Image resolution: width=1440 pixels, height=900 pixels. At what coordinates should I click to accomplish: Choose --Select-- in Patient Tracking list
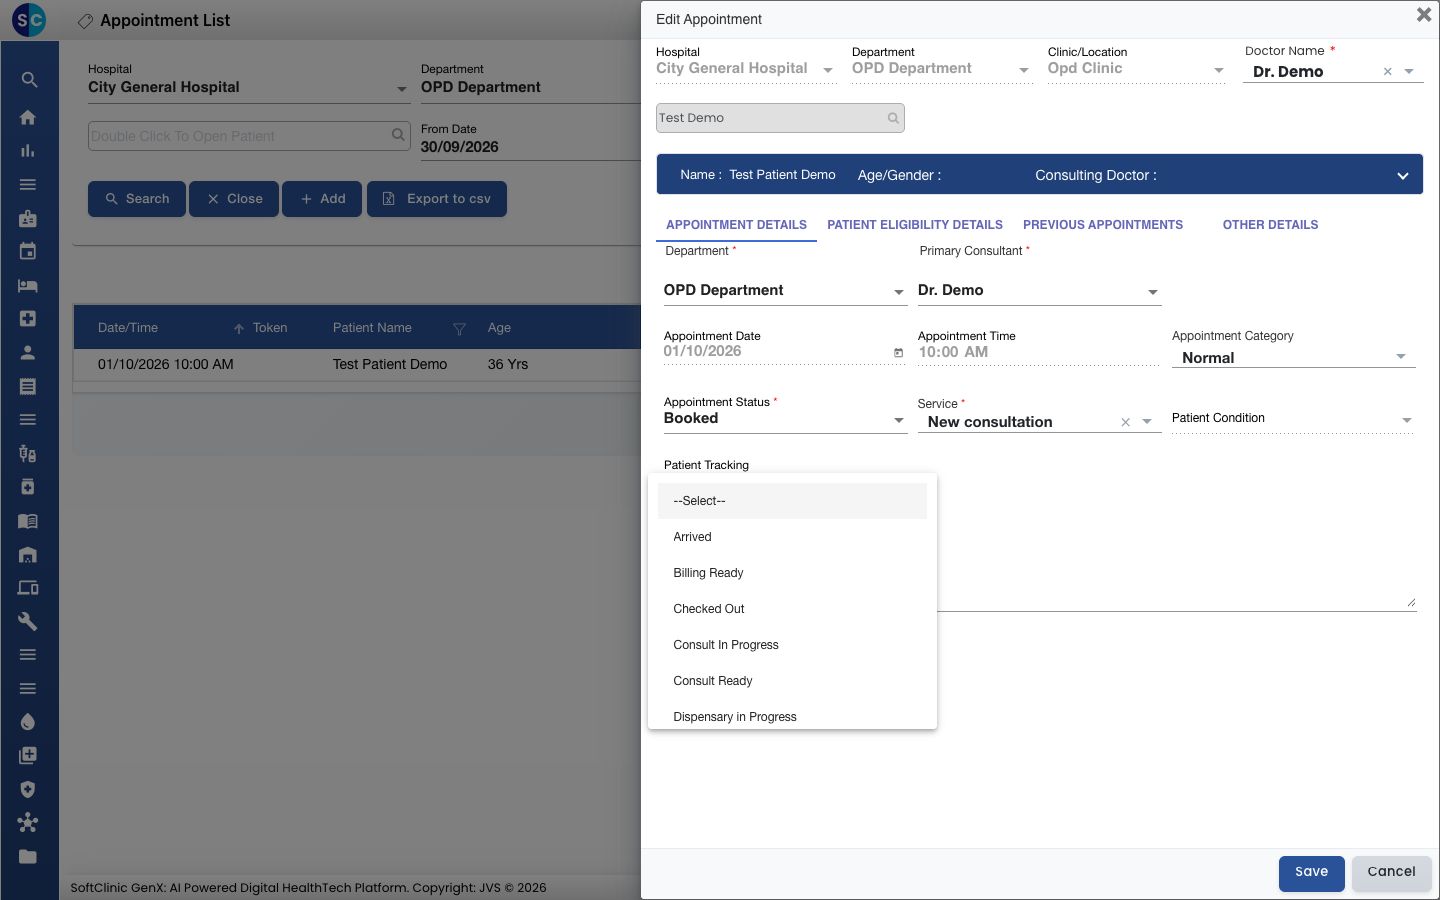(792, 501)
